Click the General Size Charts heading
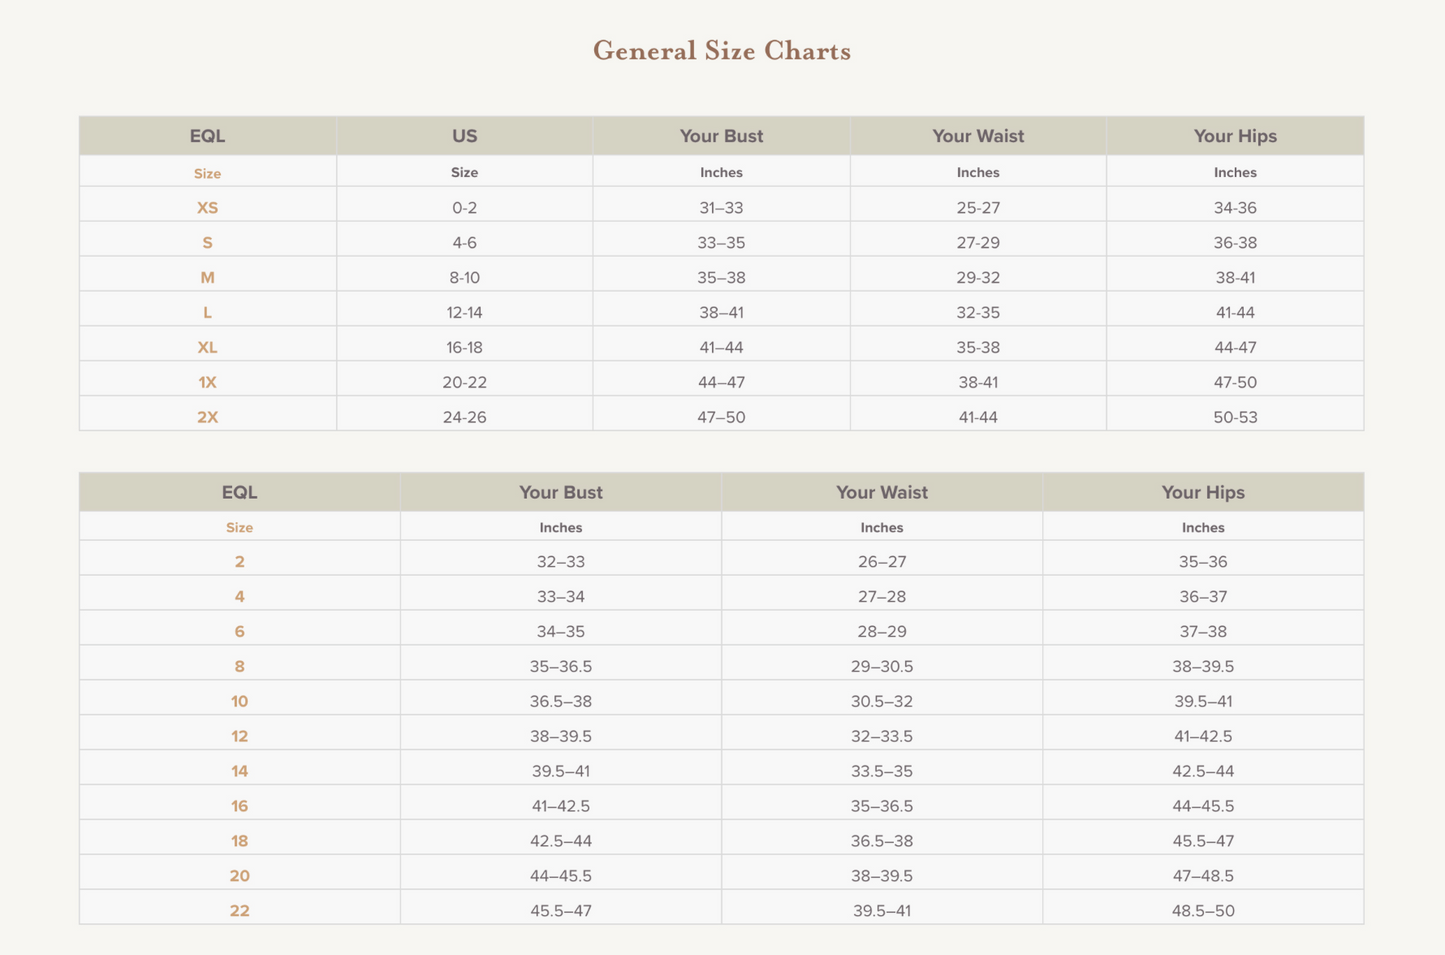Image resolution: width=1445 pixels, height=955 pixels. point(721,51)
